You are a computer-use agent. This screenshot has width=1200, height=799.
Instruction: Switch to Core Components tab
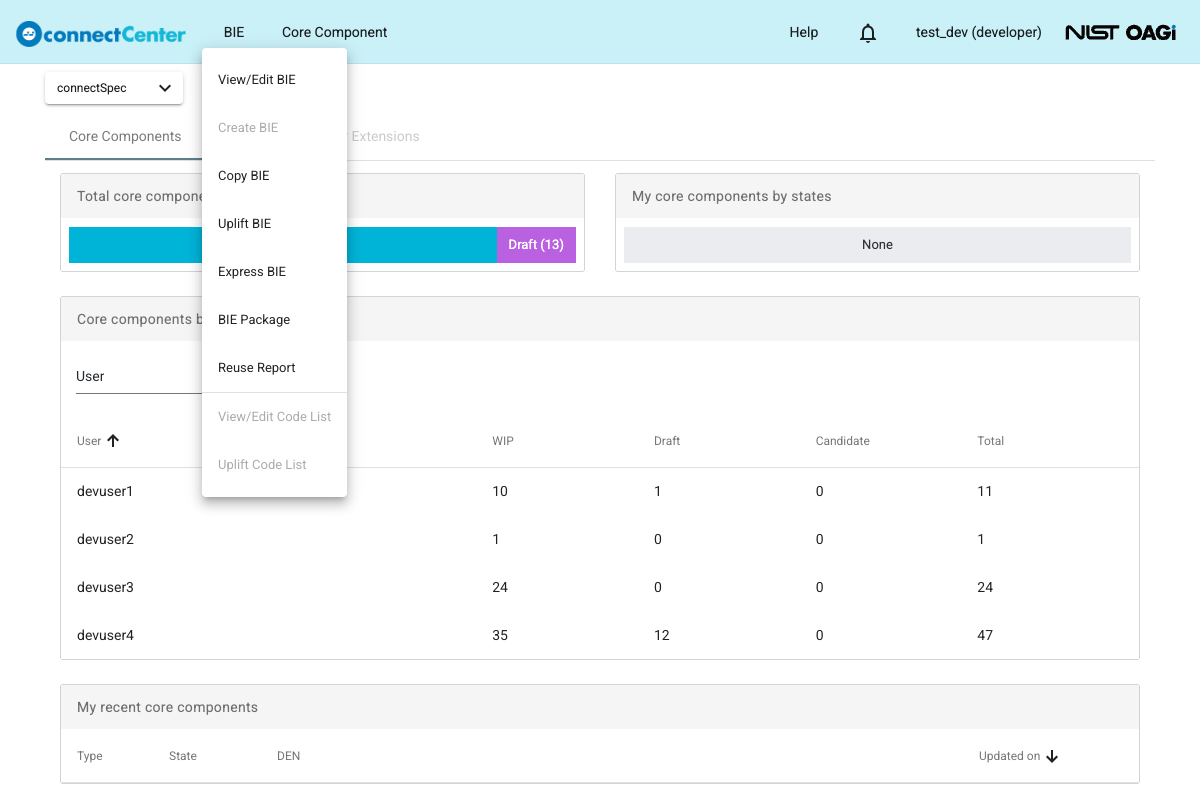pos(125,136)
